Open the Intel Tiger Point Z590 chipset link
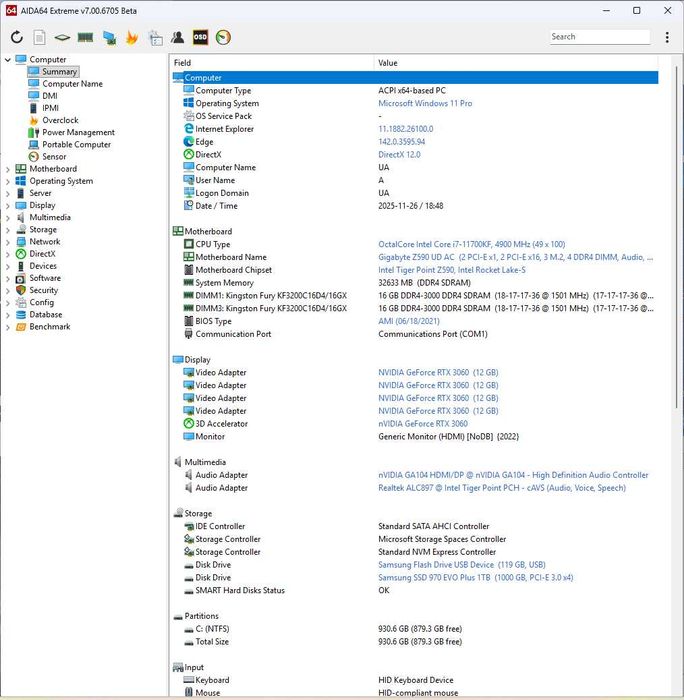 pos(452,270)
